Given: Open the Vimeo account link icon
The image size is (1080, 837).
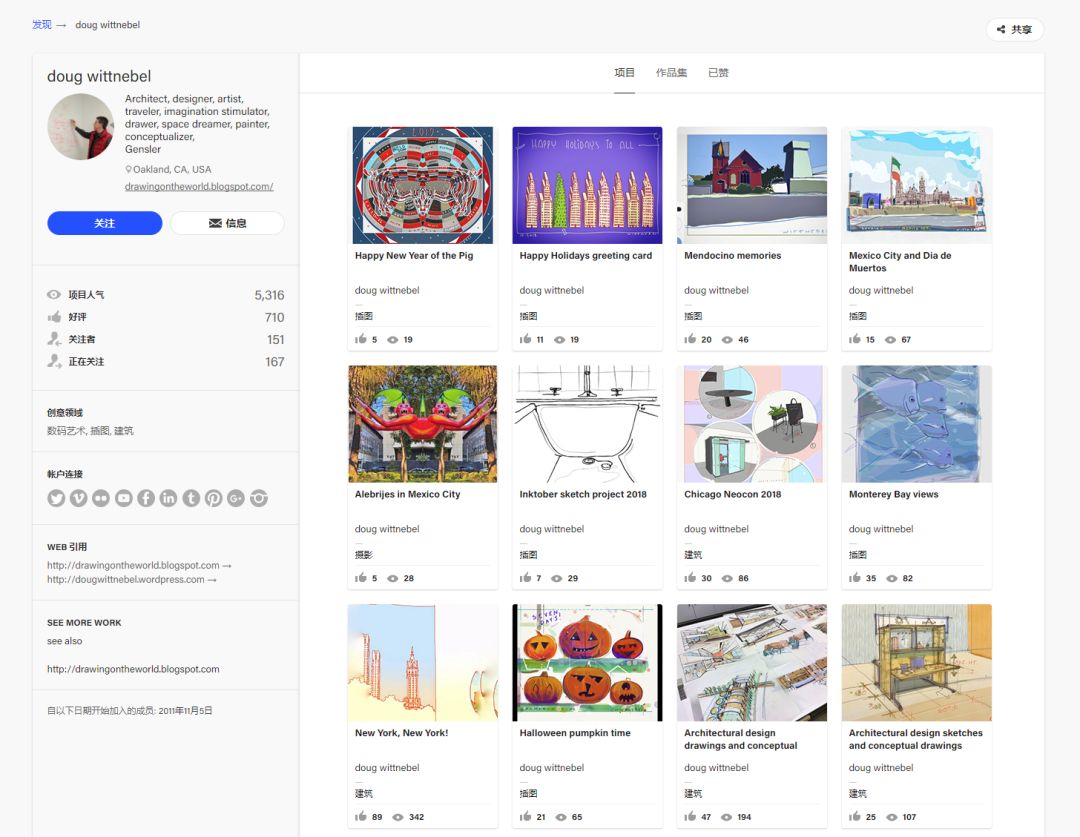Looking at the screenshot, I should (x=79, y=498).
